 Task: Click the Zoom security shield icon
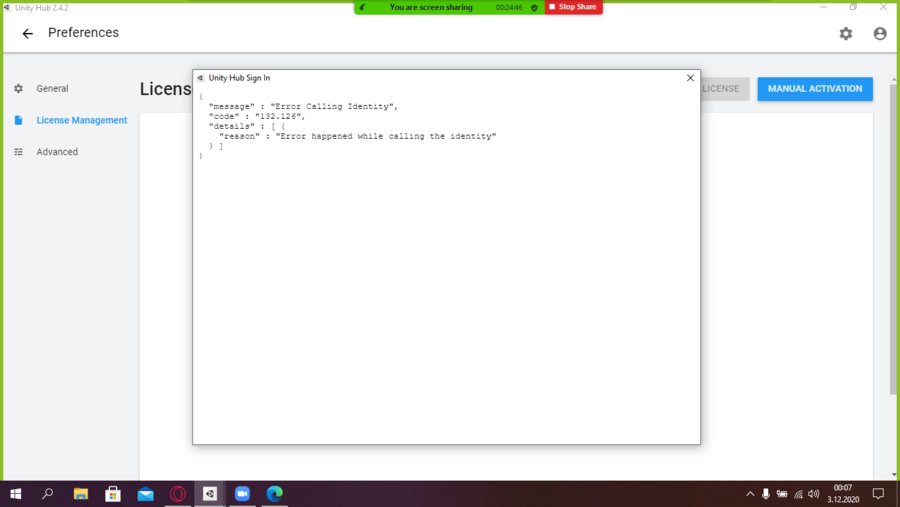tap(534, 7)
